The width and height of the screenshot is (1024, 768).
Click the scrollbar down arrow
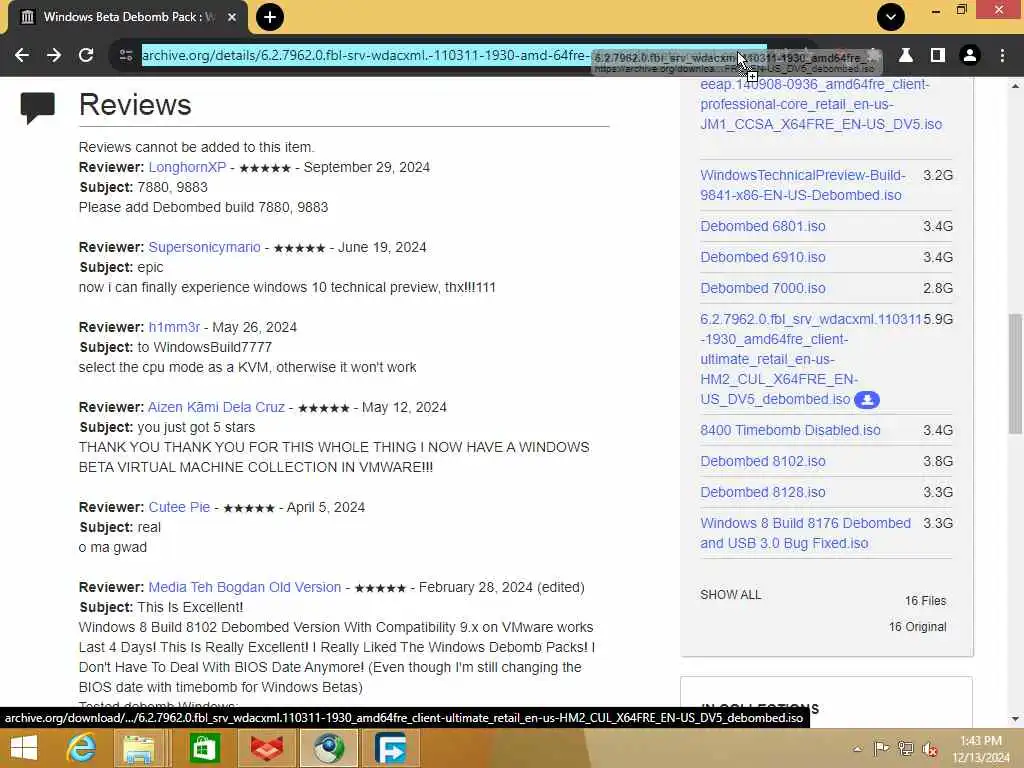pyautogui.click(x=1015, y=719)
